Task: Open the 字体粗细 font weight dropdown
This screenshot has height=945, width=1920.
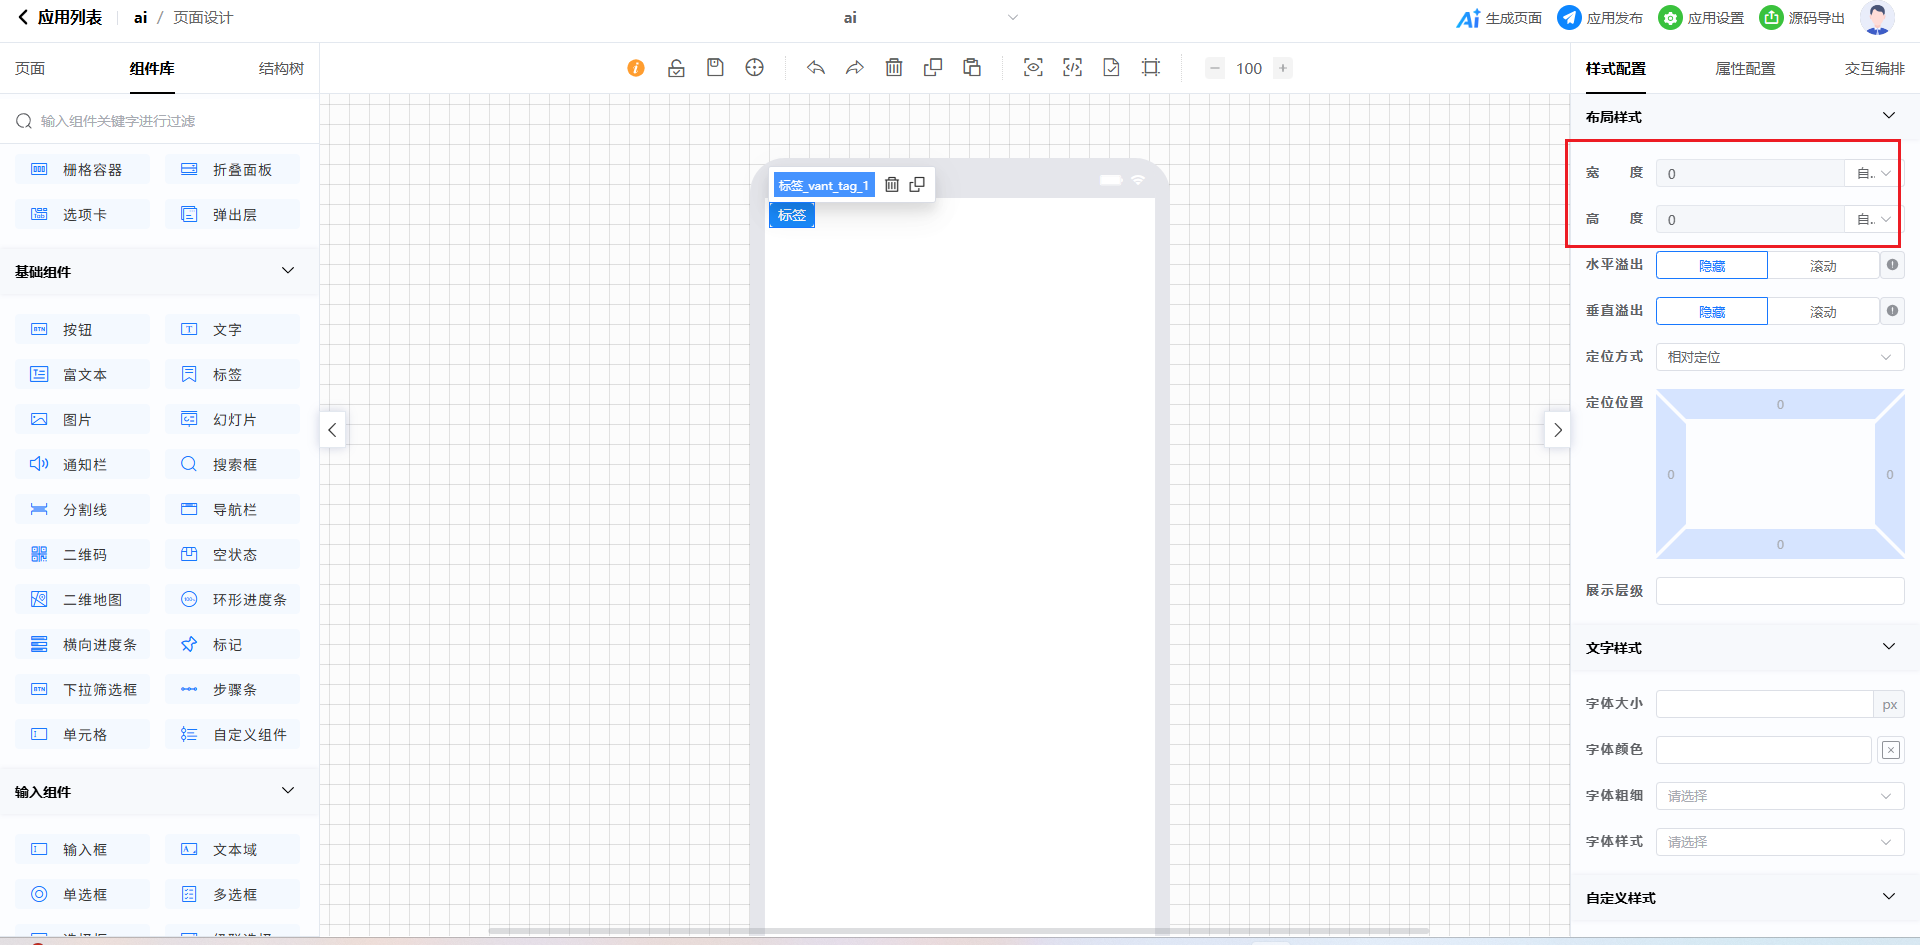Action: [x=1779, y=796]
